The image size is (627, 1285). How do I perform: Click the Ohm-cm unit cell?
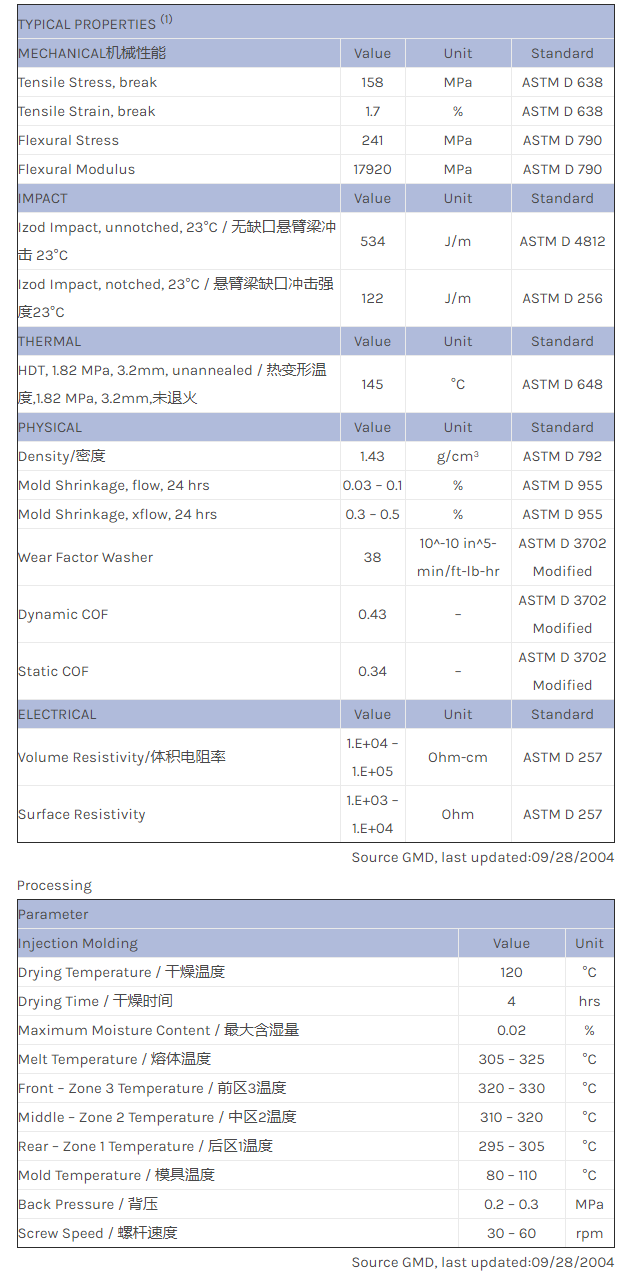[458, 757]
